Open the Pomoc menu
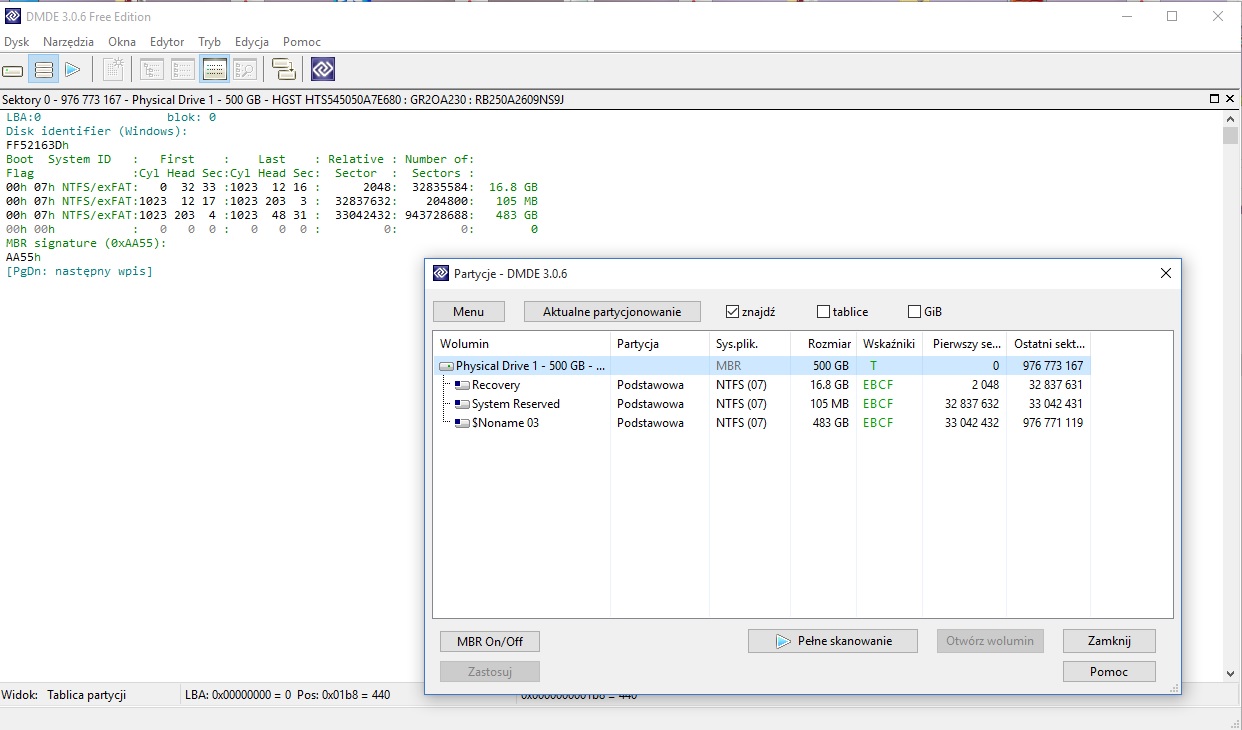The width and height of the screenshot is (1242, 730). coord(302,42)
